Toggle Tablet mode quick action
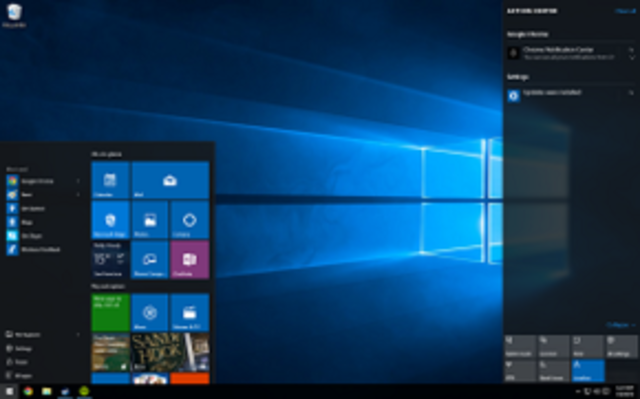 point(520,346)
